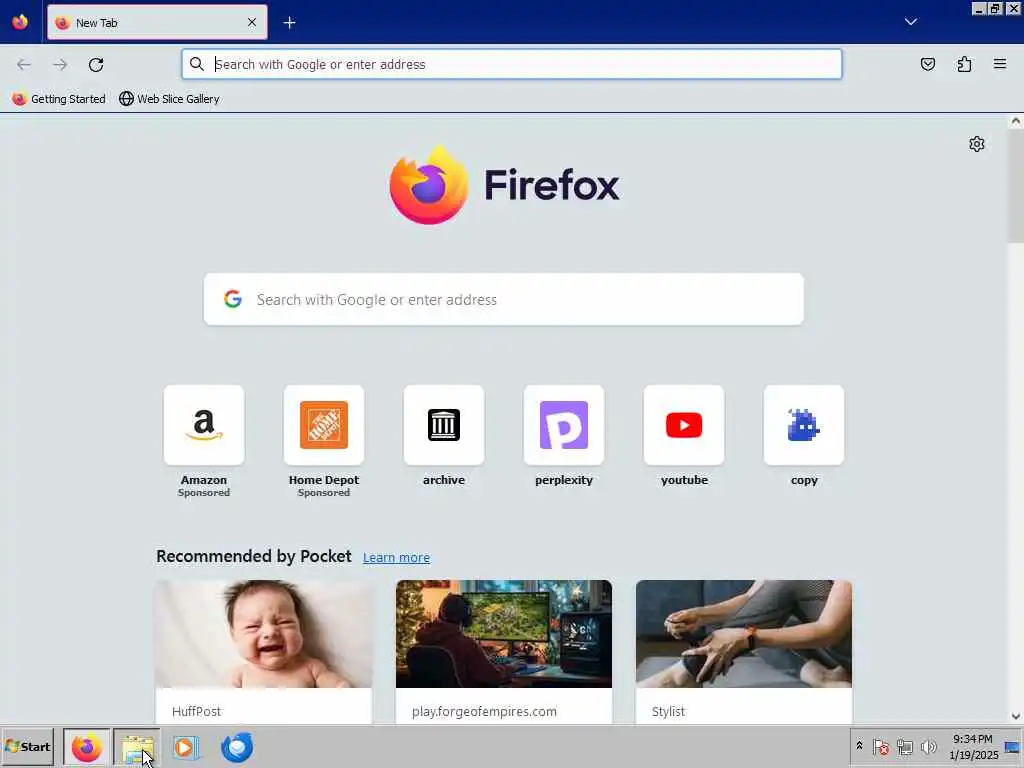Expand the list all tabs chevron
This screenshot has width=1024, height=768.
[910, 22]
